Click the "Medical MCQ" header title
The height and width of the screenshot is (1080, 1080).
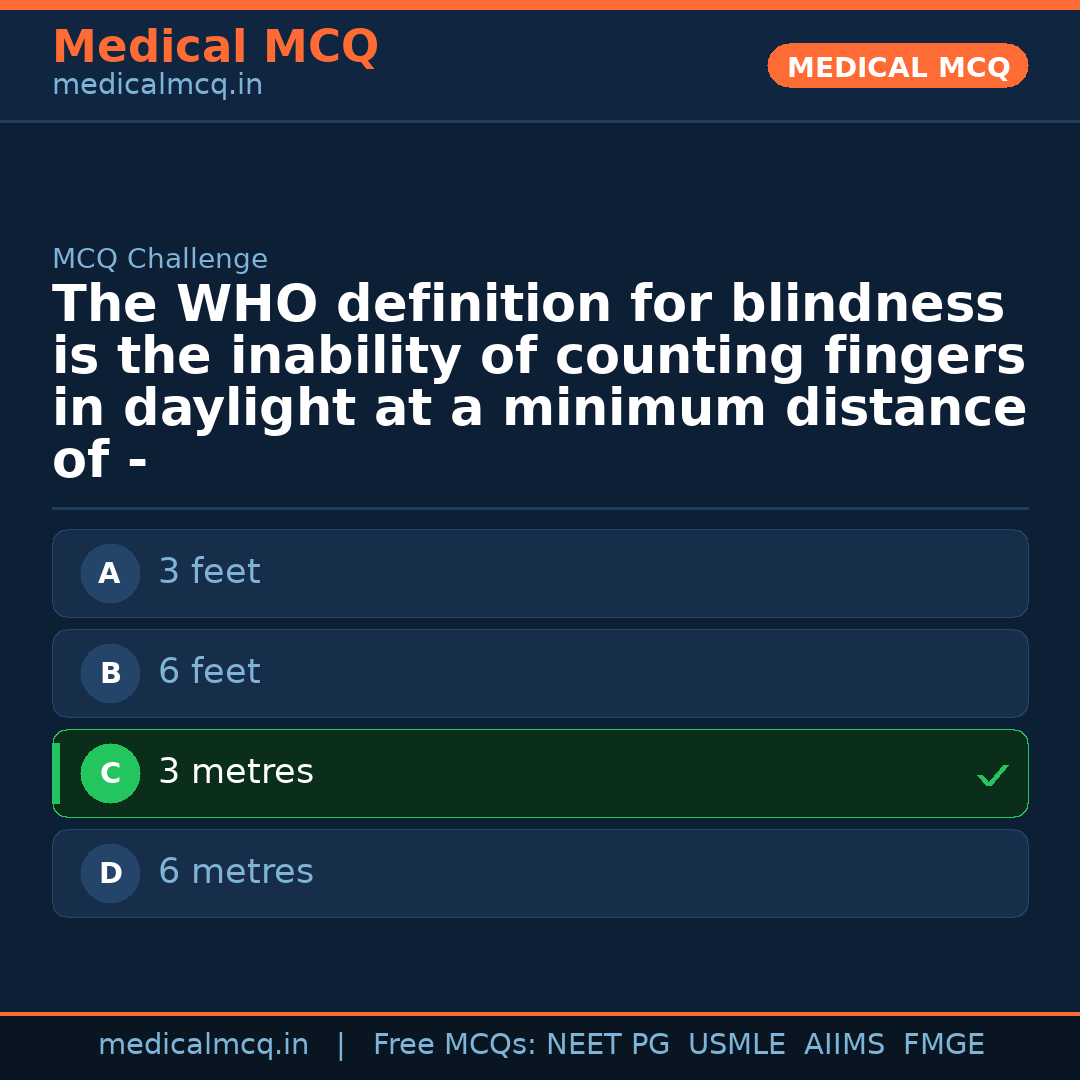coord(215,47)
